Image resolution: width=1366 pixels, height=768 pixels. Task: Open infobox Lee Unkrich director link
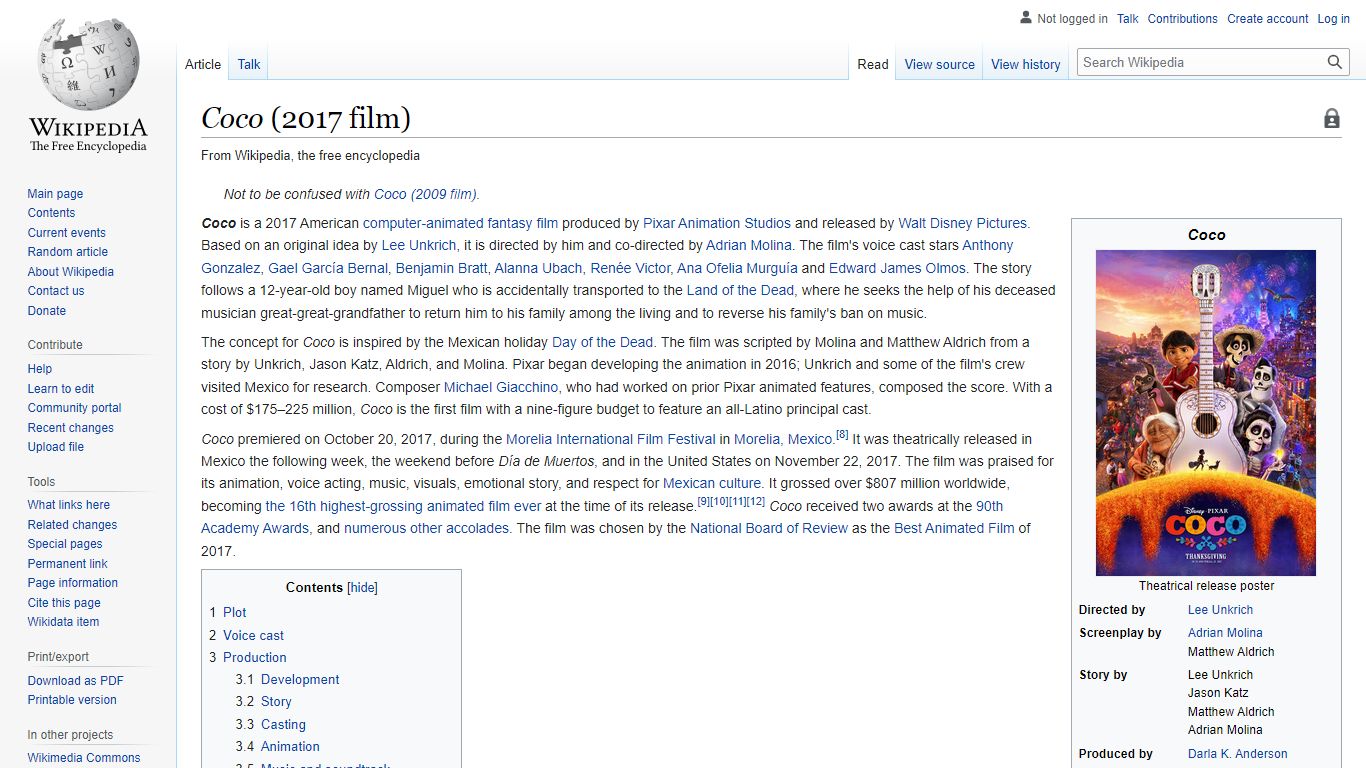tap(1220, 610)
